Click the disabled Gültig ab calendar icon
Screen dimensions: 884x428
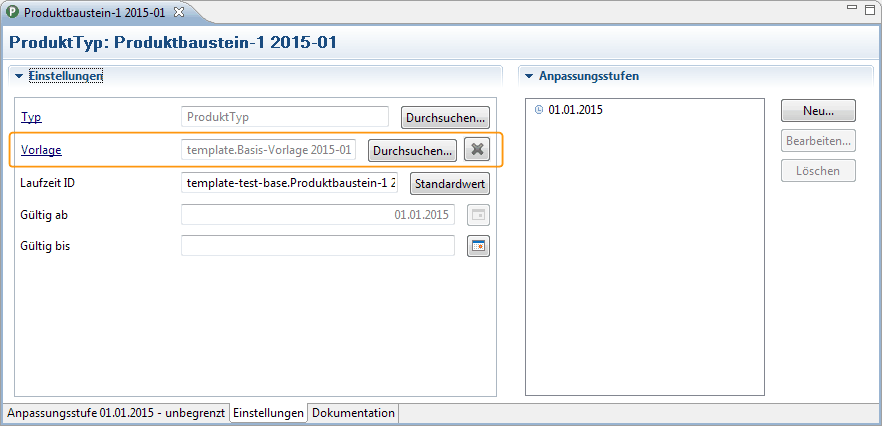[x=478, y=215]
